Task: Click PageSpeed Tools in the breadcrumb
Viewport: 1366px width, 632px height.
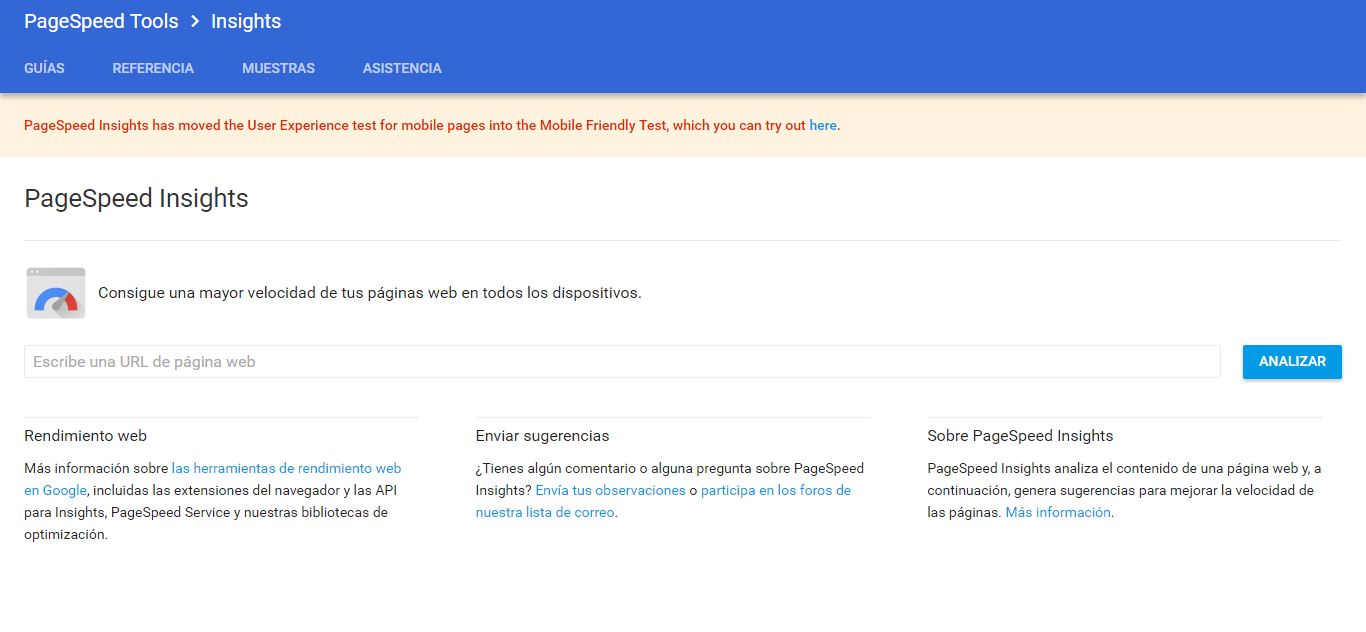Action: pyautogui.click(x=101, y=21)
